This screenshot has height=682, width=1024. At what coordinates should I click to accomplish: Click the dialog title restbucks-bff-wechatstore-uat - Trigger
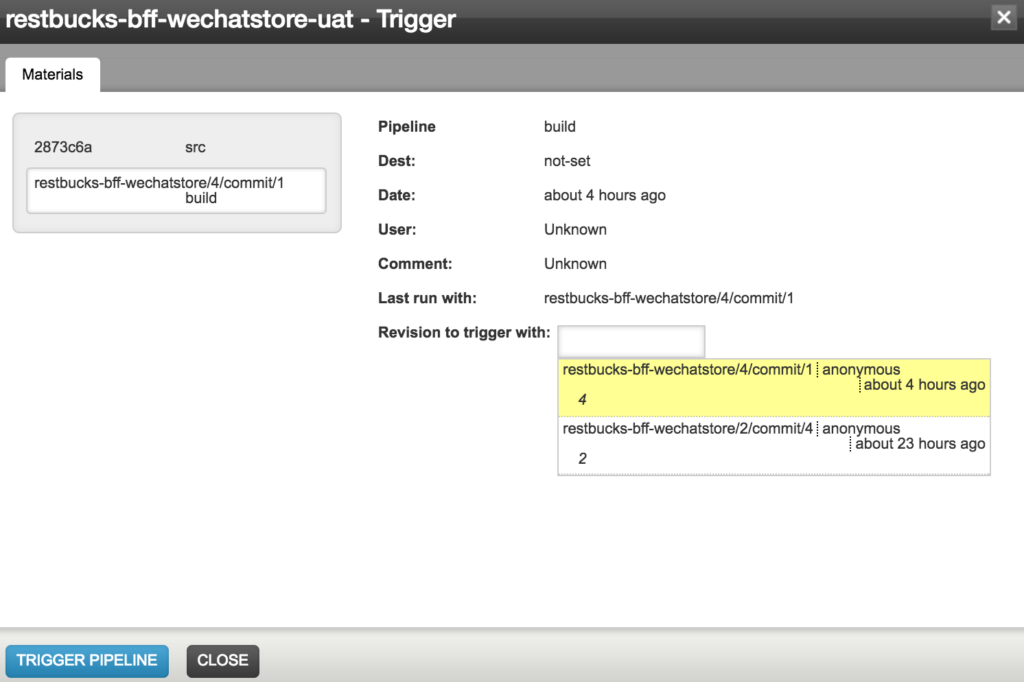click(x=231, y=19)
